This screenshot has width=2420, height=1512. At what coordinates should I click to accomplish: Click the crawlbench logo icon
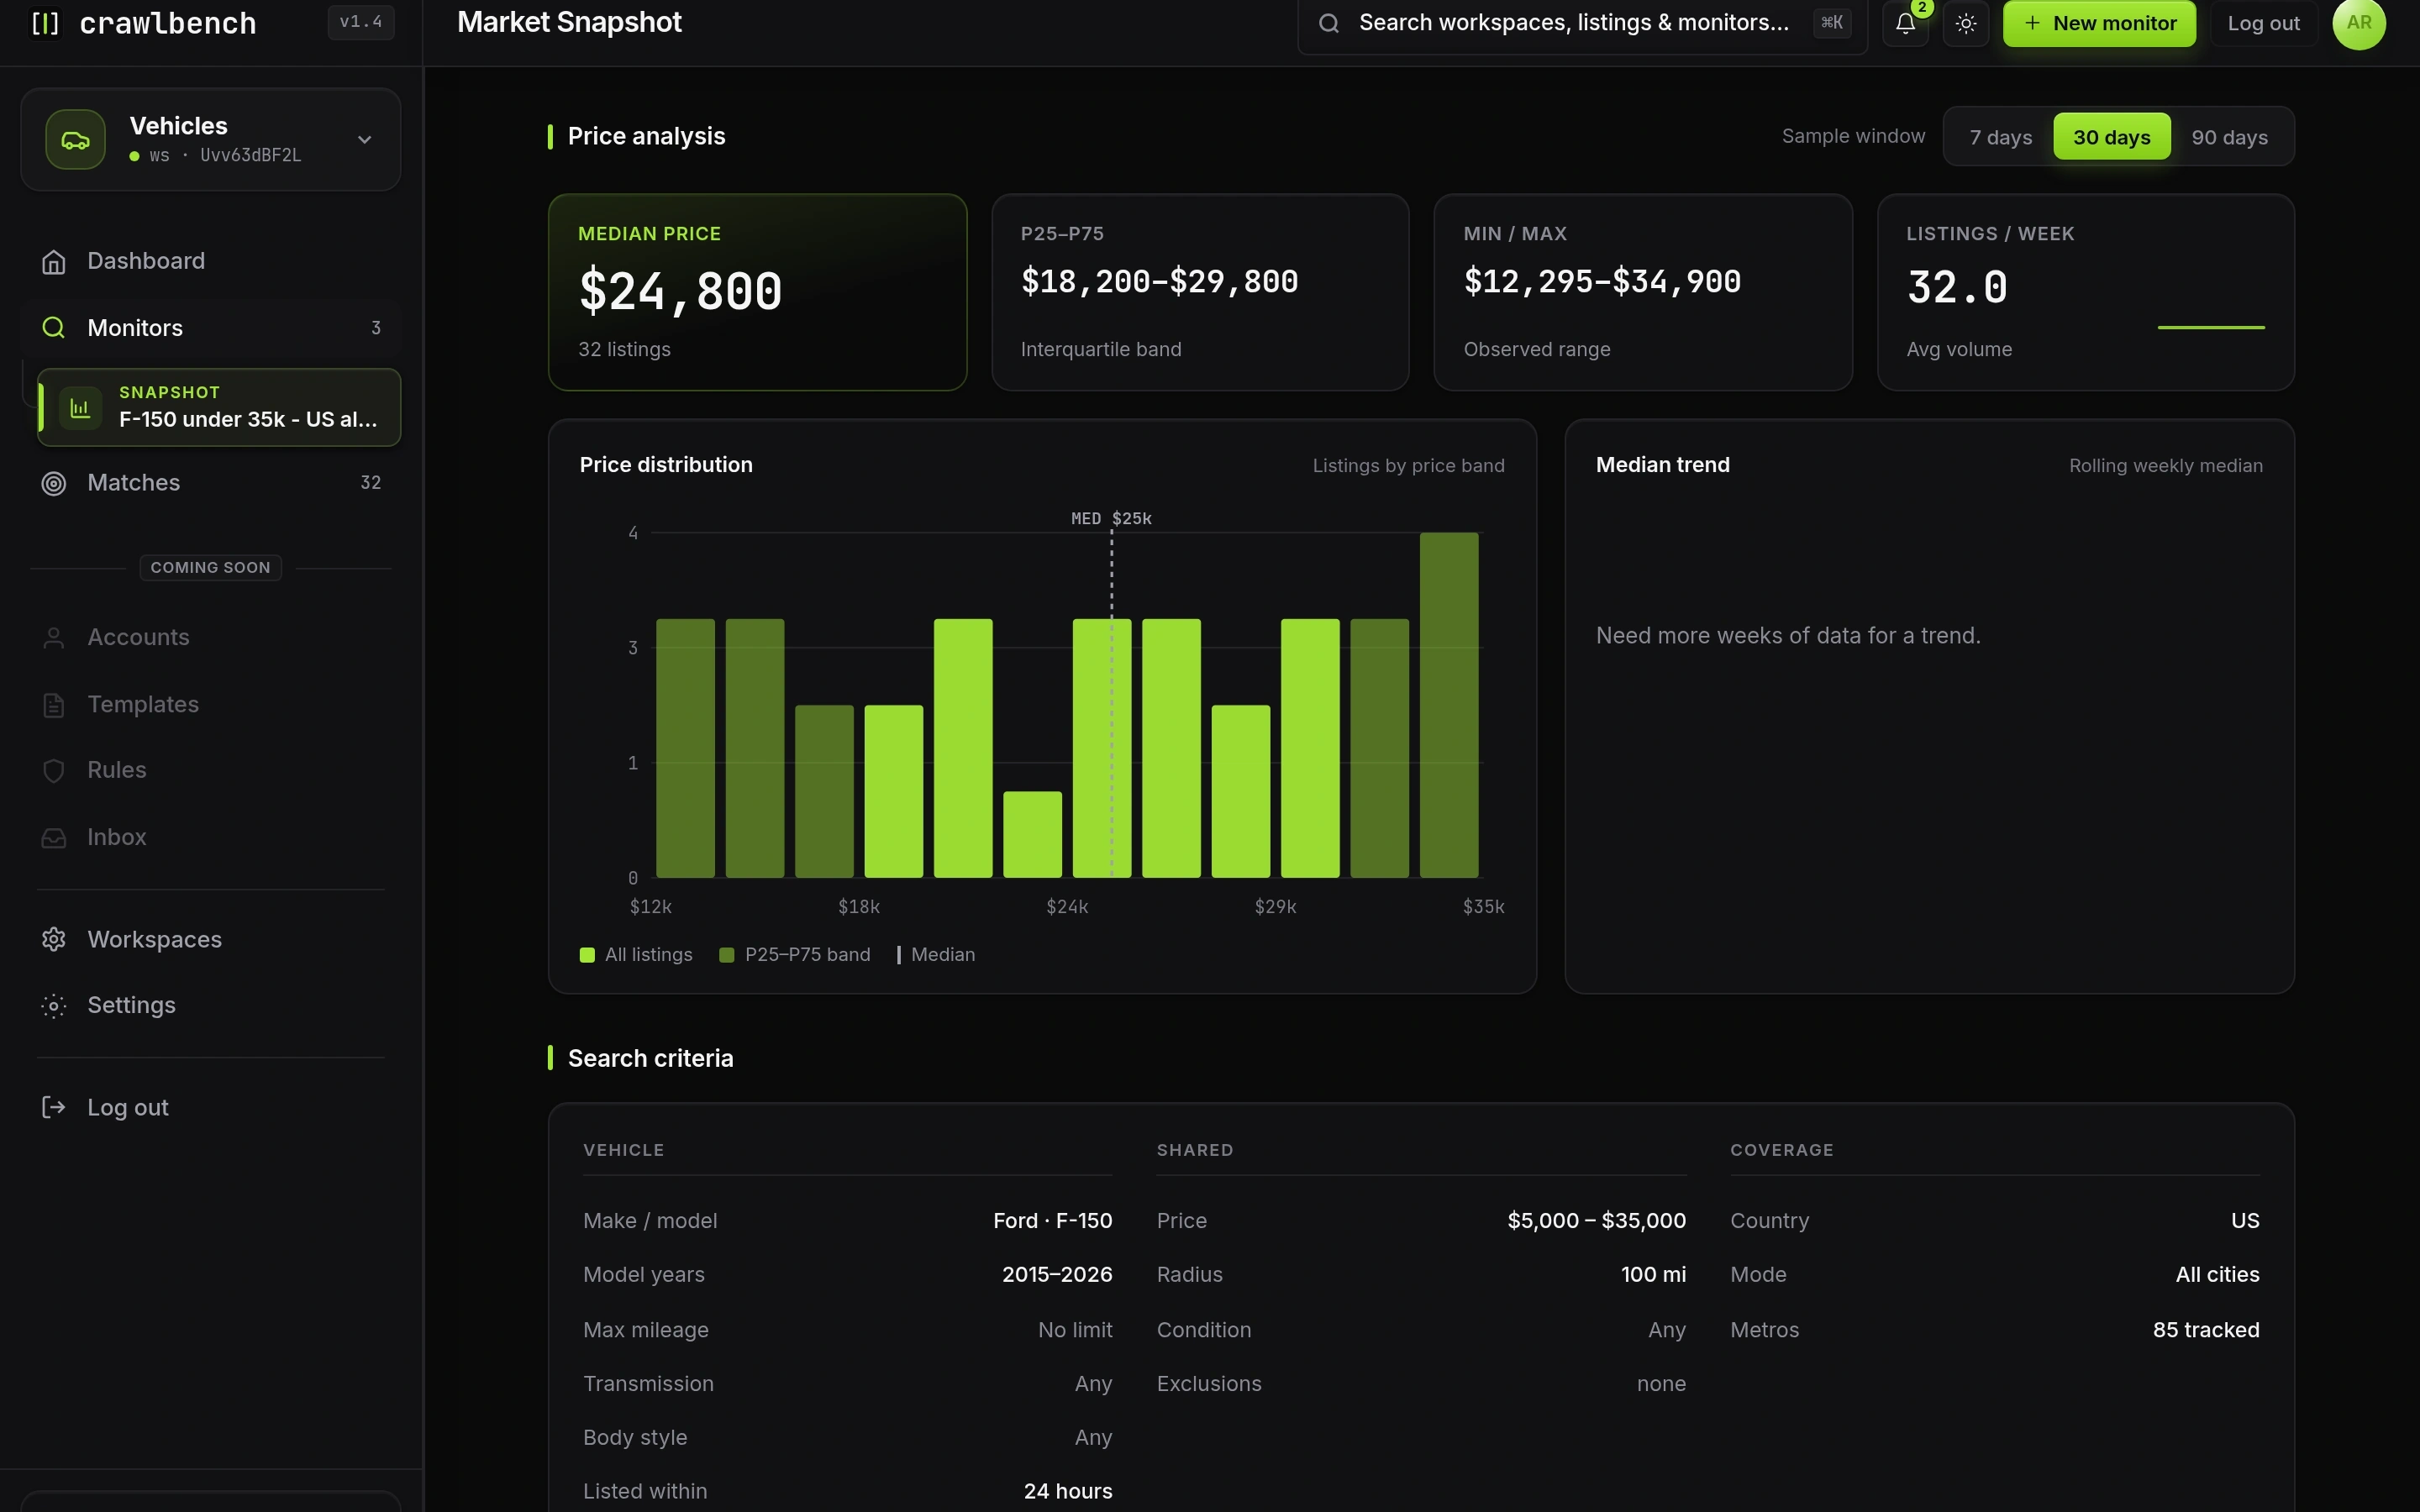45,23
